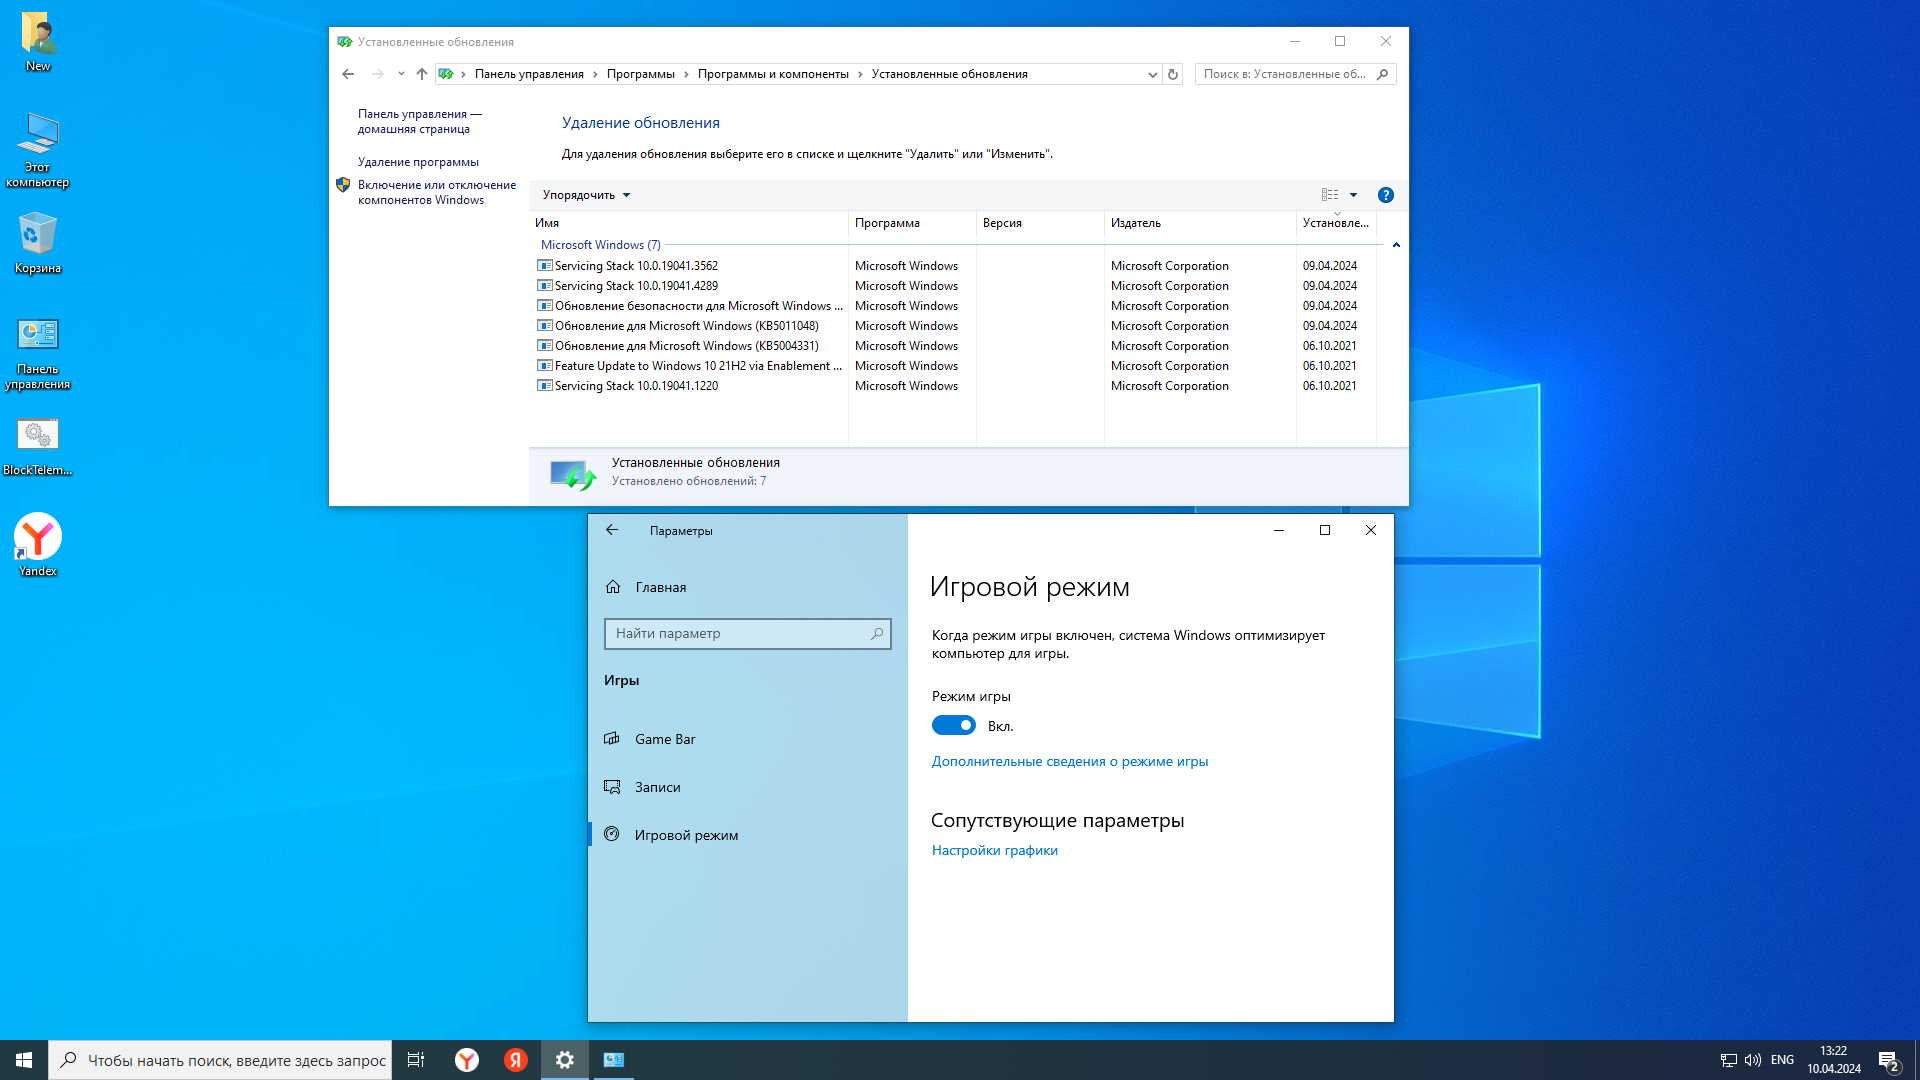
Task: Toggle the Режим игры switch off
Action: click(953, 725)
